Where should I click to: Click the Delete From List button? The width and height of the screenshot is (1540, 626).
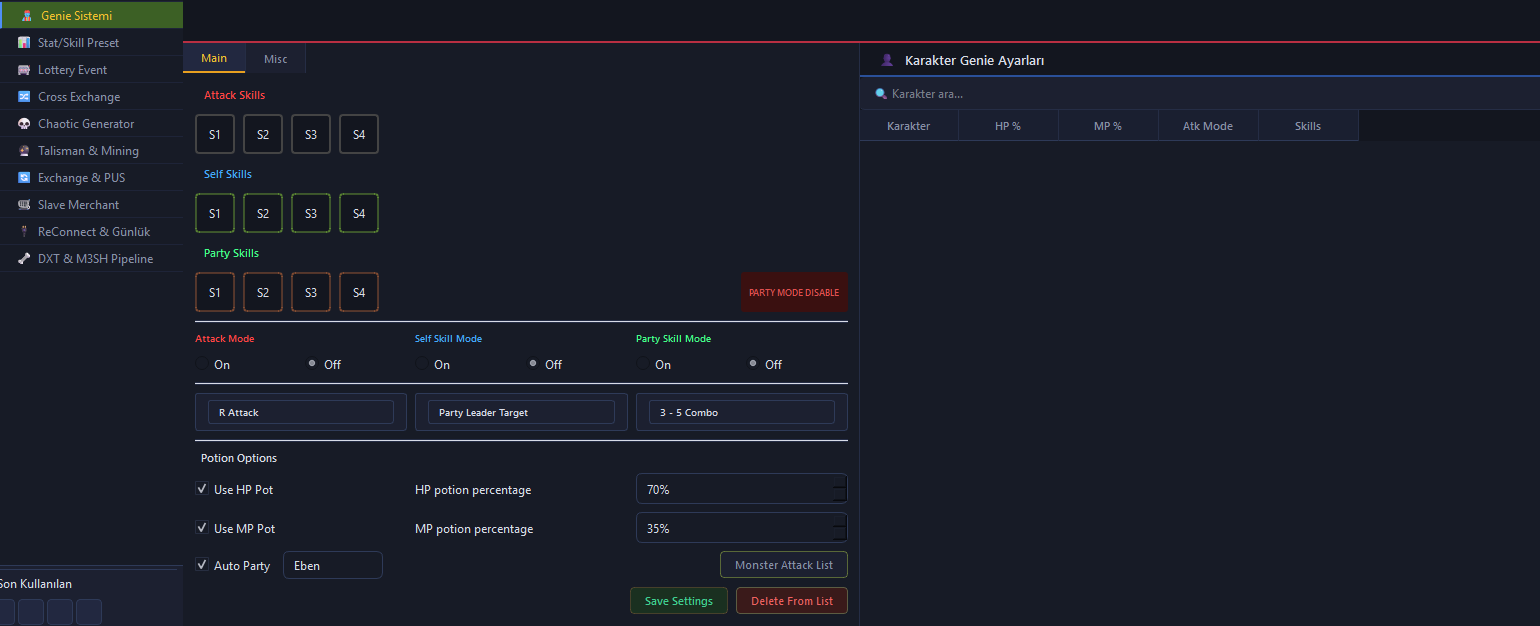(792, 601)
